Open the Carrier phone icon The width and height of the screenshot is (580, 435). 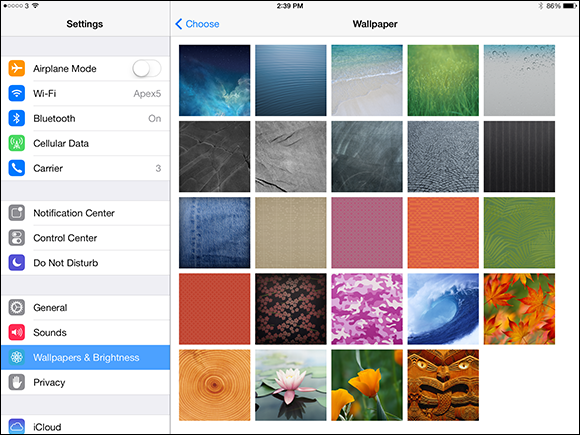coord(17,168)
